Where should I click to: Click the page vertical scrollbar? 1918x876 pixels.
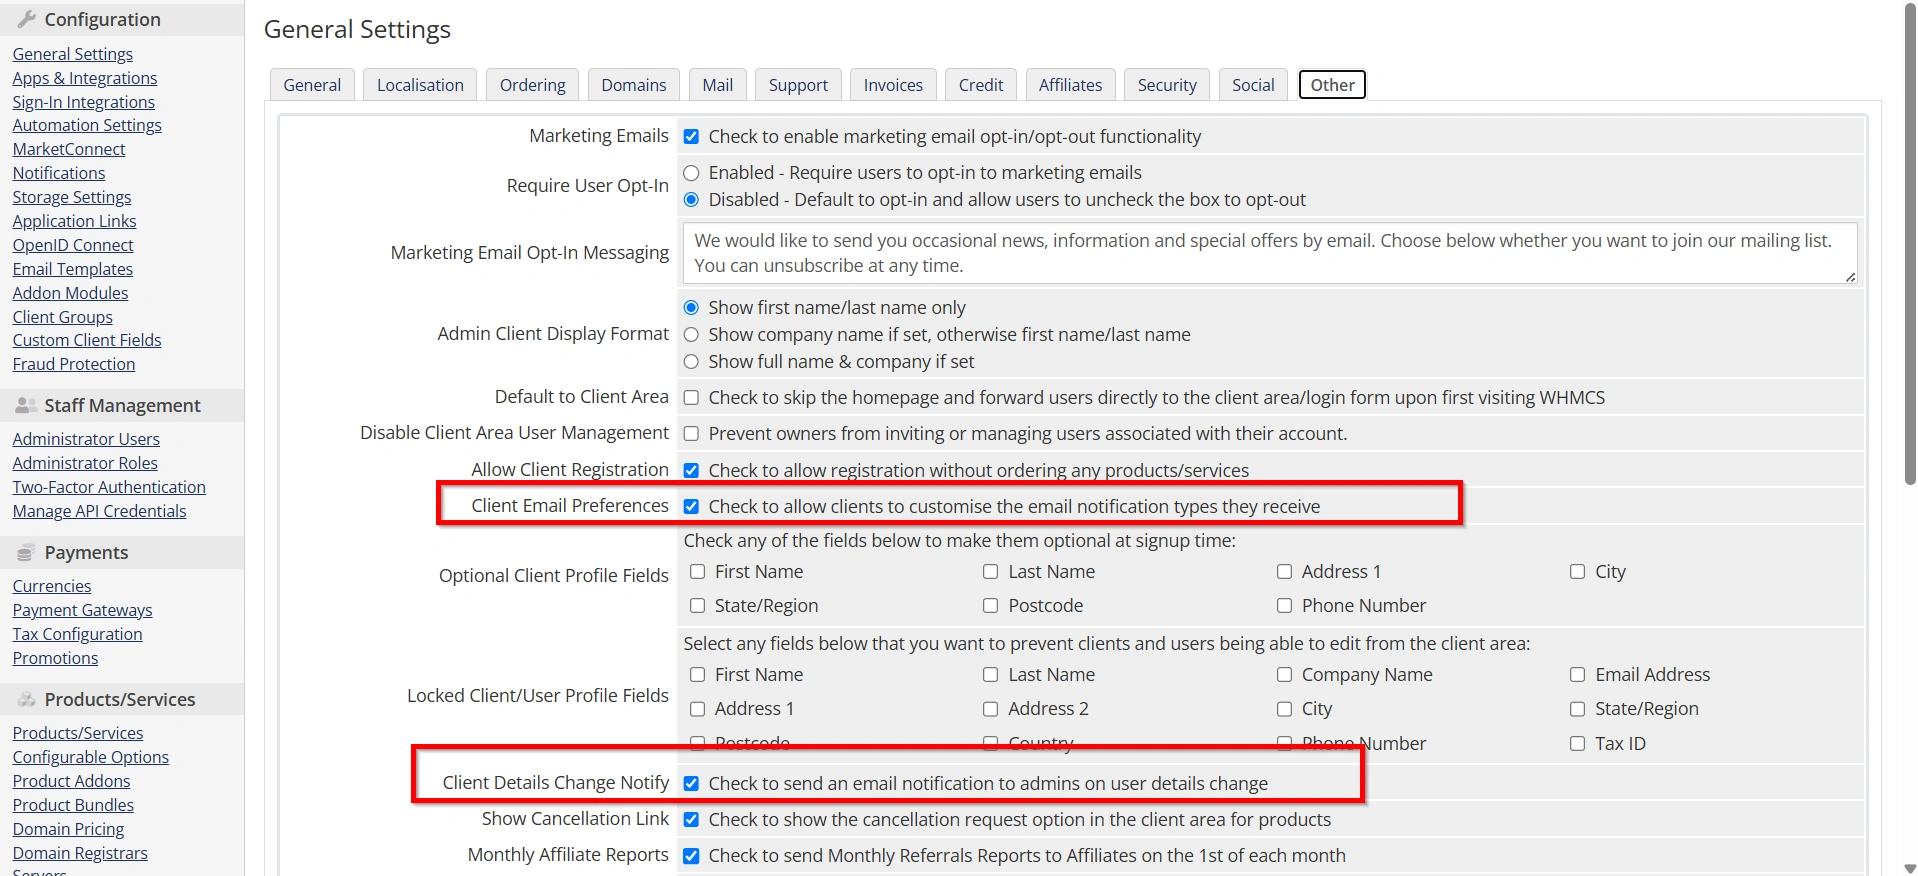1909,245
